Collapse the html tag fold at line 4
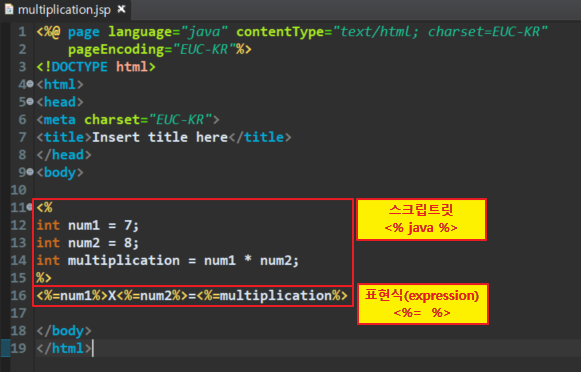Image resolution: width=581 pixels, height=372 pixels. [x=30, y=84]
